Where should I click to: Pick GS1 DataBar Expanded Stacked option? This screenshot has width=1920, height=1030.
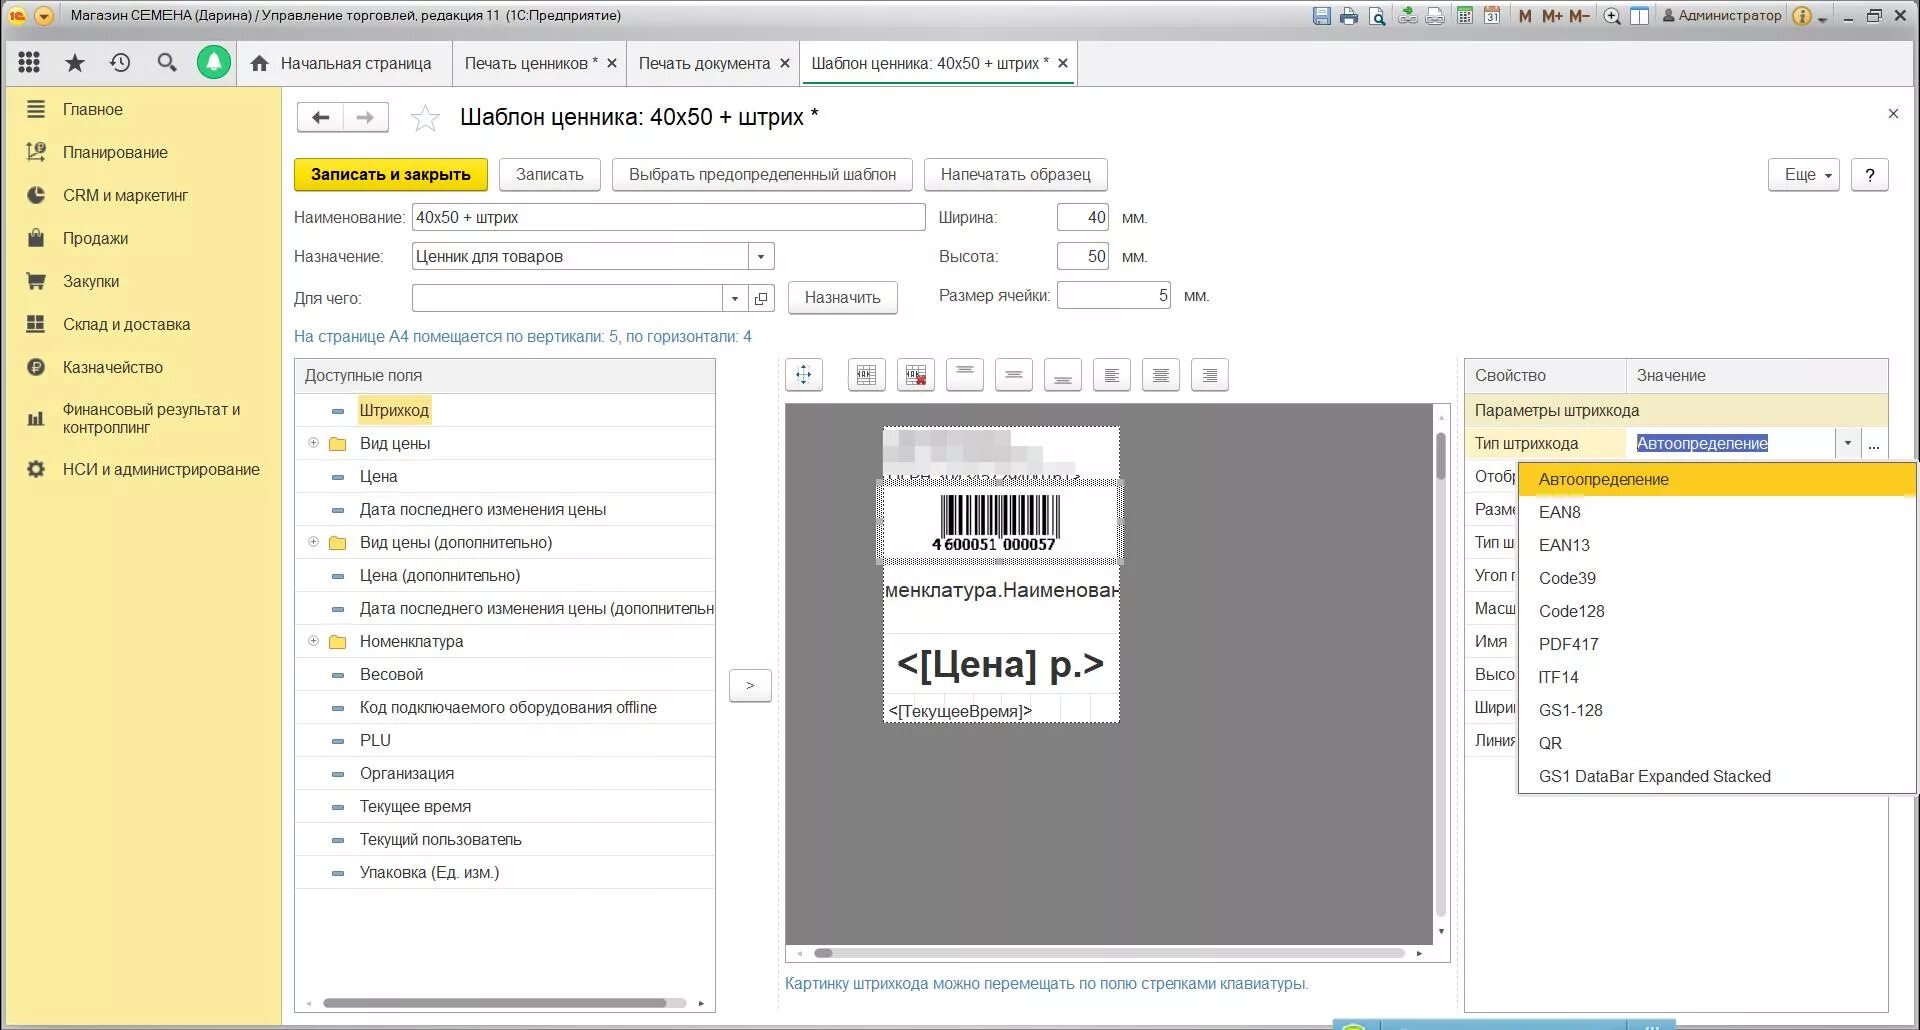tap(1717, 776)
